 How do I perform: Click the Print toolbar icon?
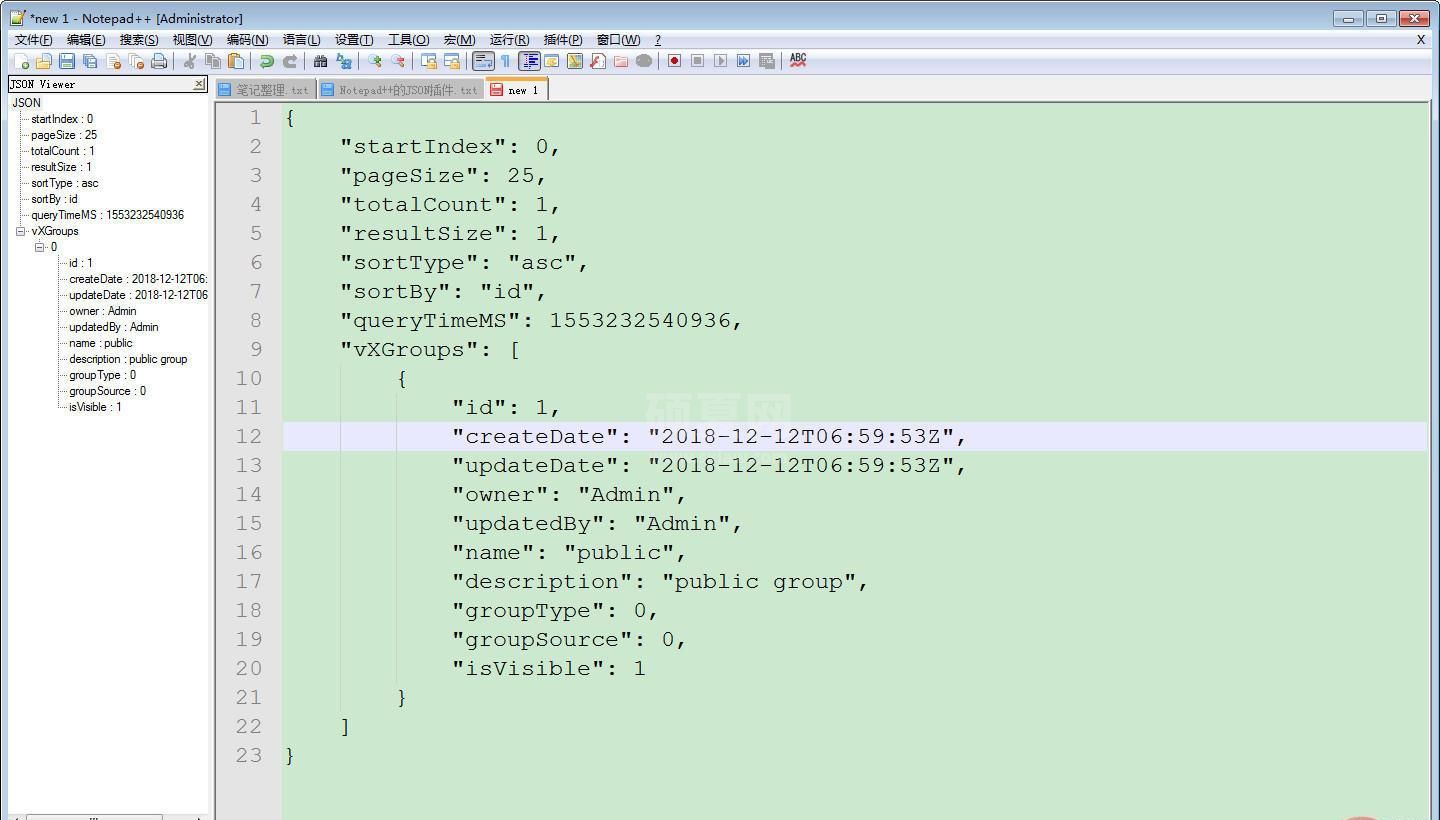click(159, 61)
